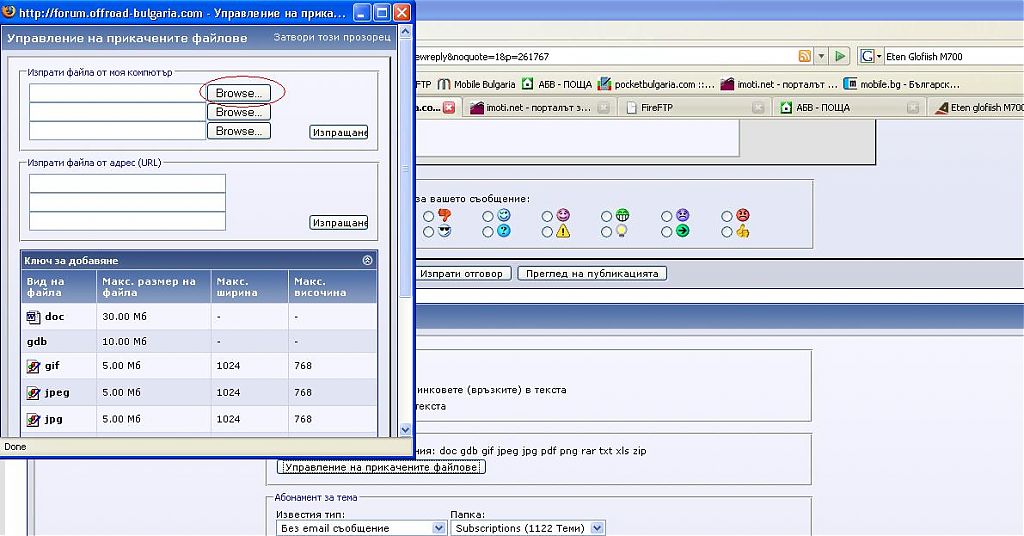1024x536 pixels.
Task: Select the winking smiley radio button
Action: coord(488,216)
